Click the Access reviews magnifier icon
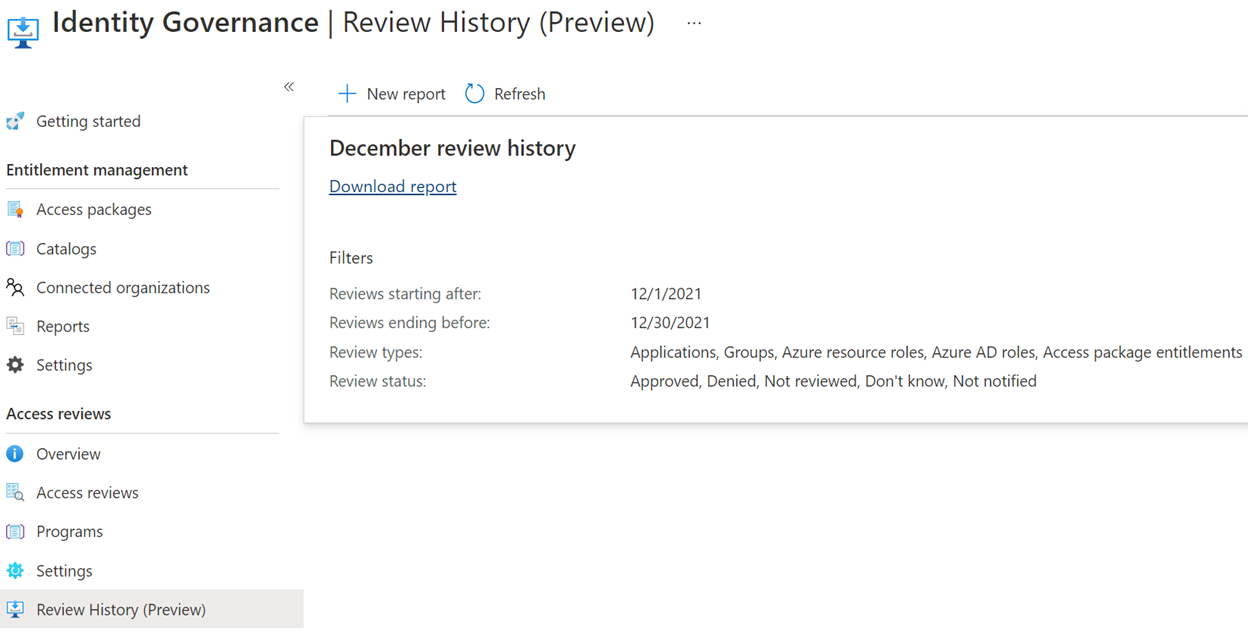Screen dimensions: 1248x635 pyautogui.click(x=15, y=492)
